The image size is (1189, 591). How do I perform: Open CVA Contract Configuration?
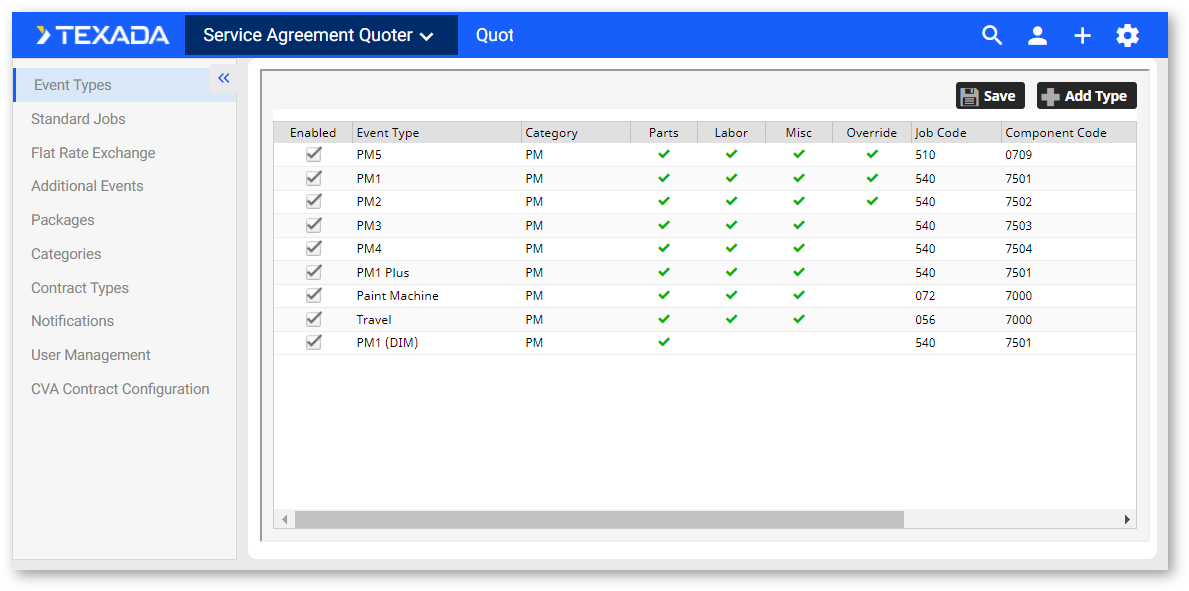[x=120, y=388]
